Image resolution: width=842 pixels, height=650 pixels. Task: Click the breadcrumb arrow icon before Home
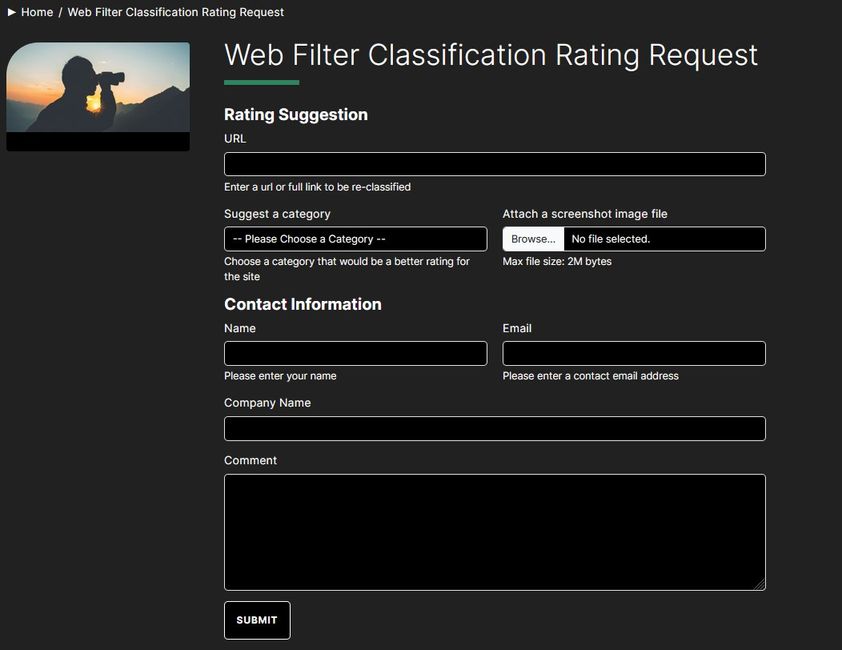(12, 12)
